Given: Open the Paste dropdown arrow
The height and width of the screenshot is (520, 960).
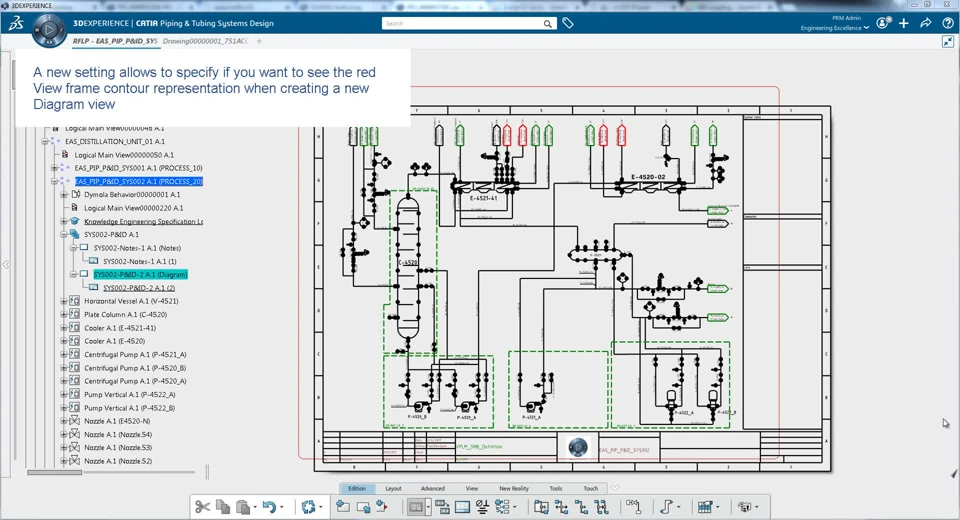Looking at the screenshot, I should click(x=255, y=507).
